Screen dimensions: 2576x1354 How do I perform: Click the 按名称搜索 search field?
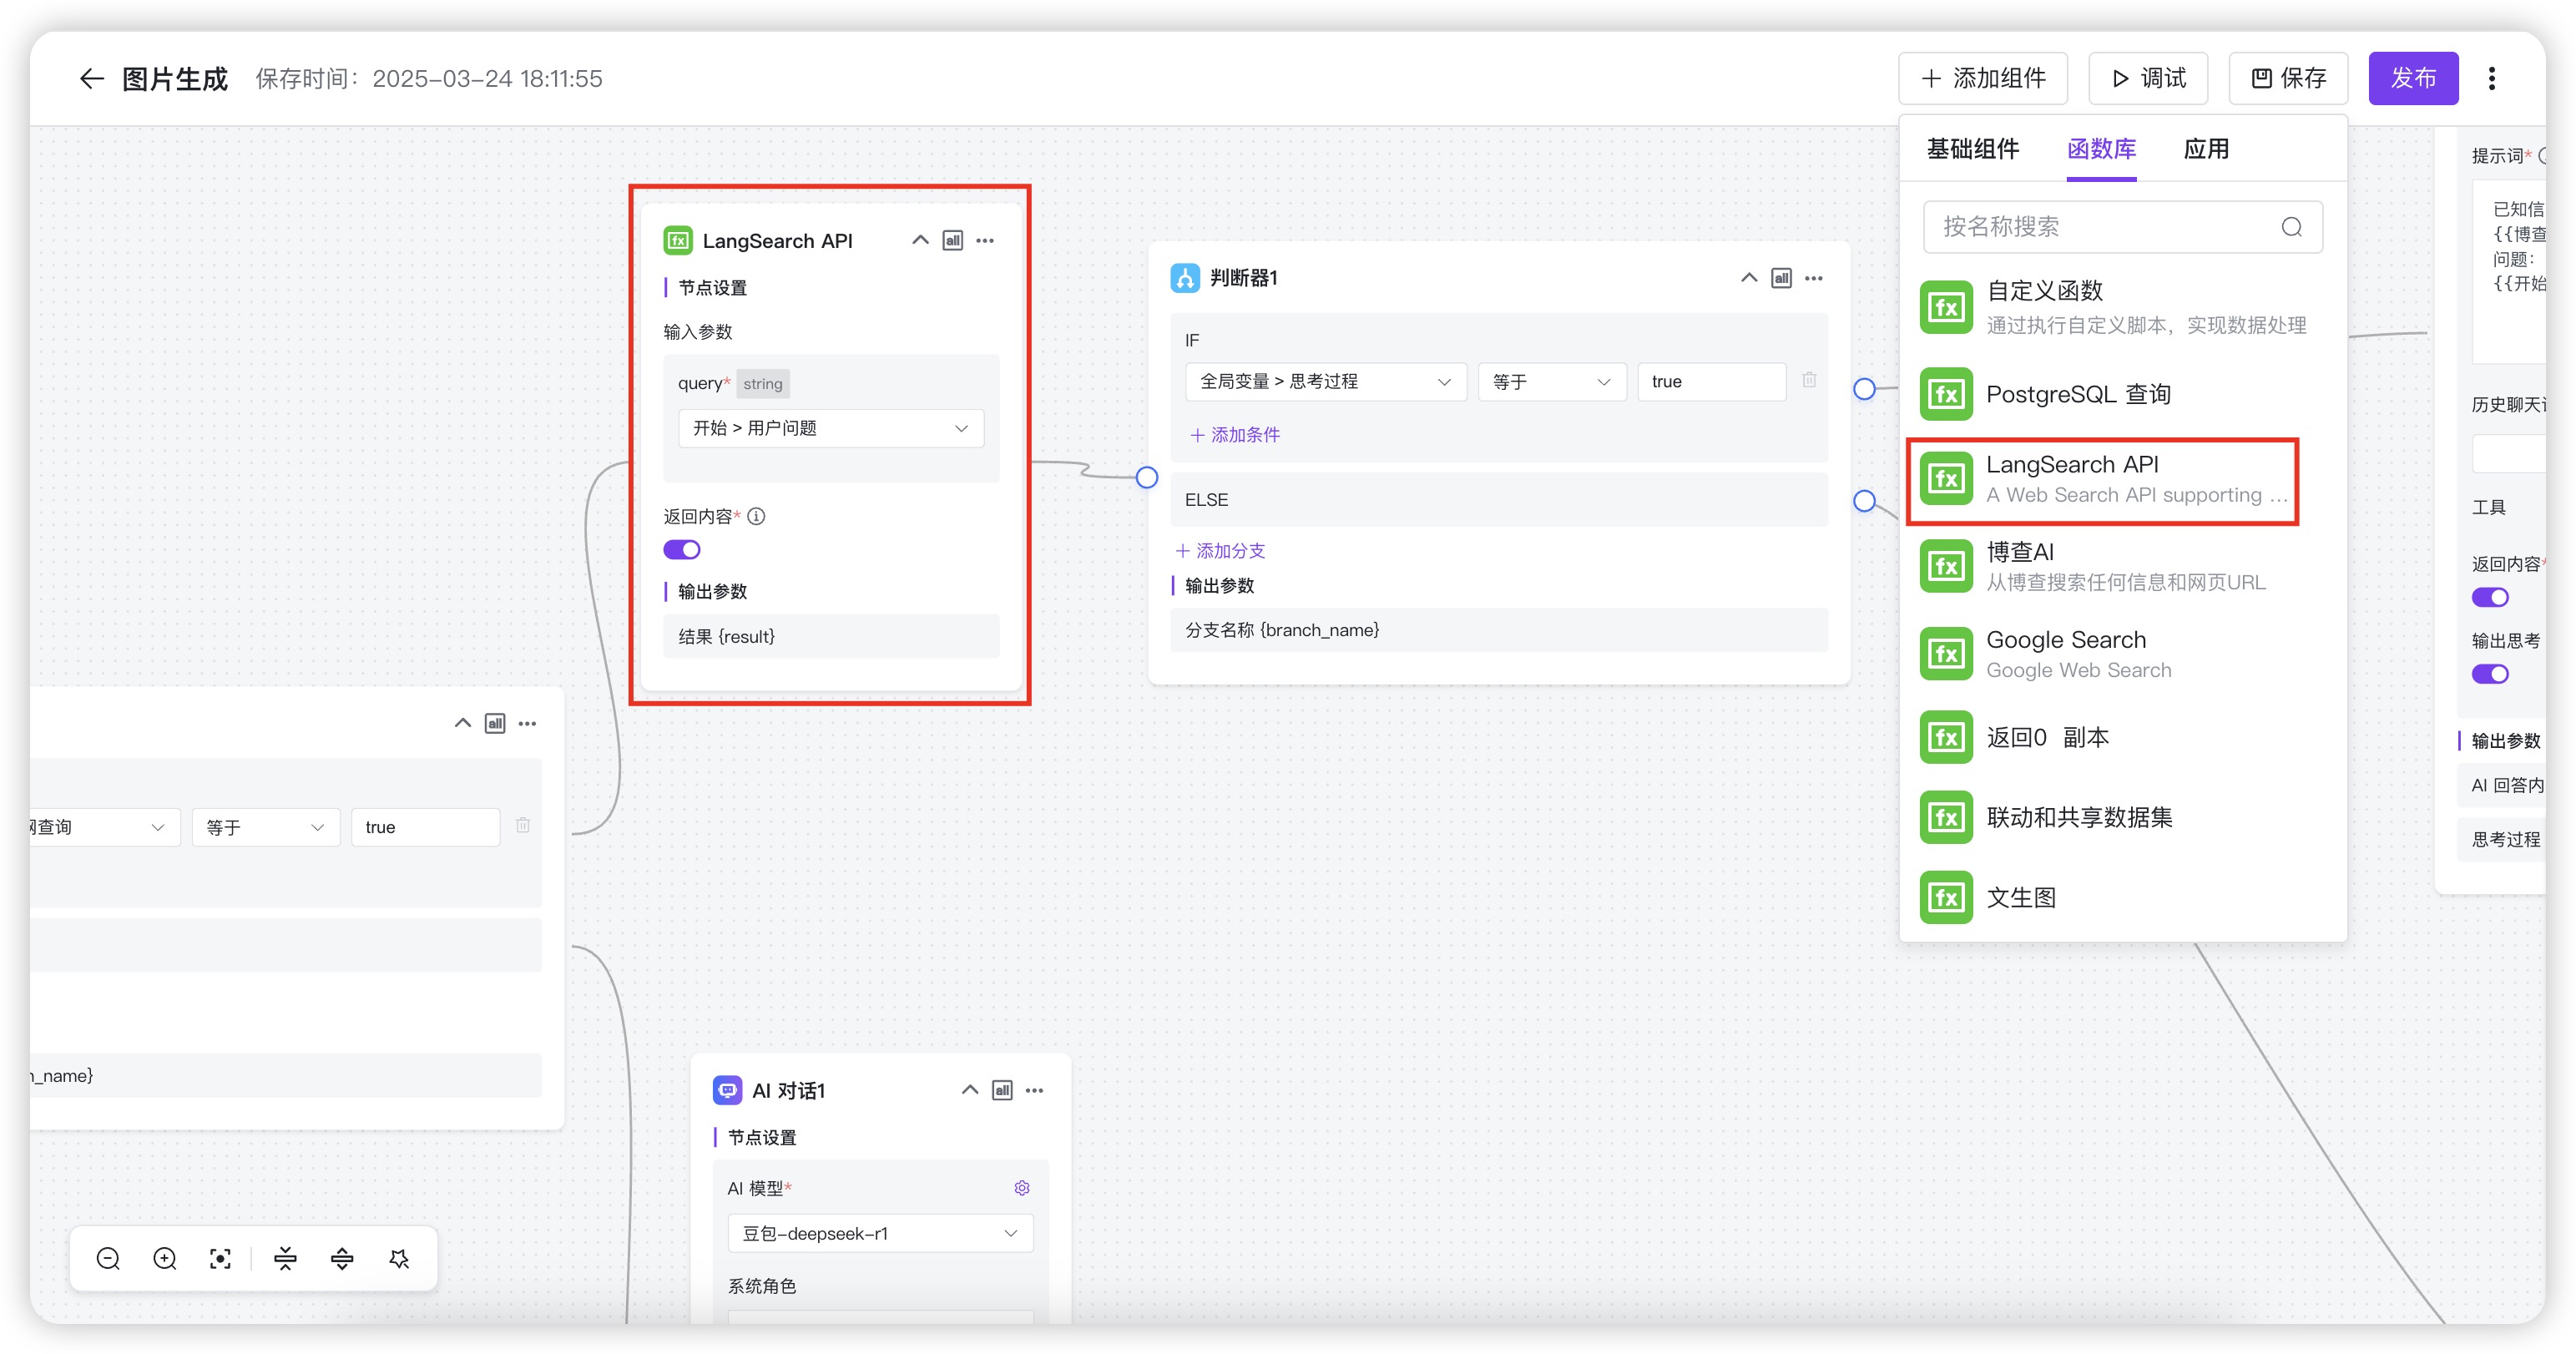(x=2105, y=227)
